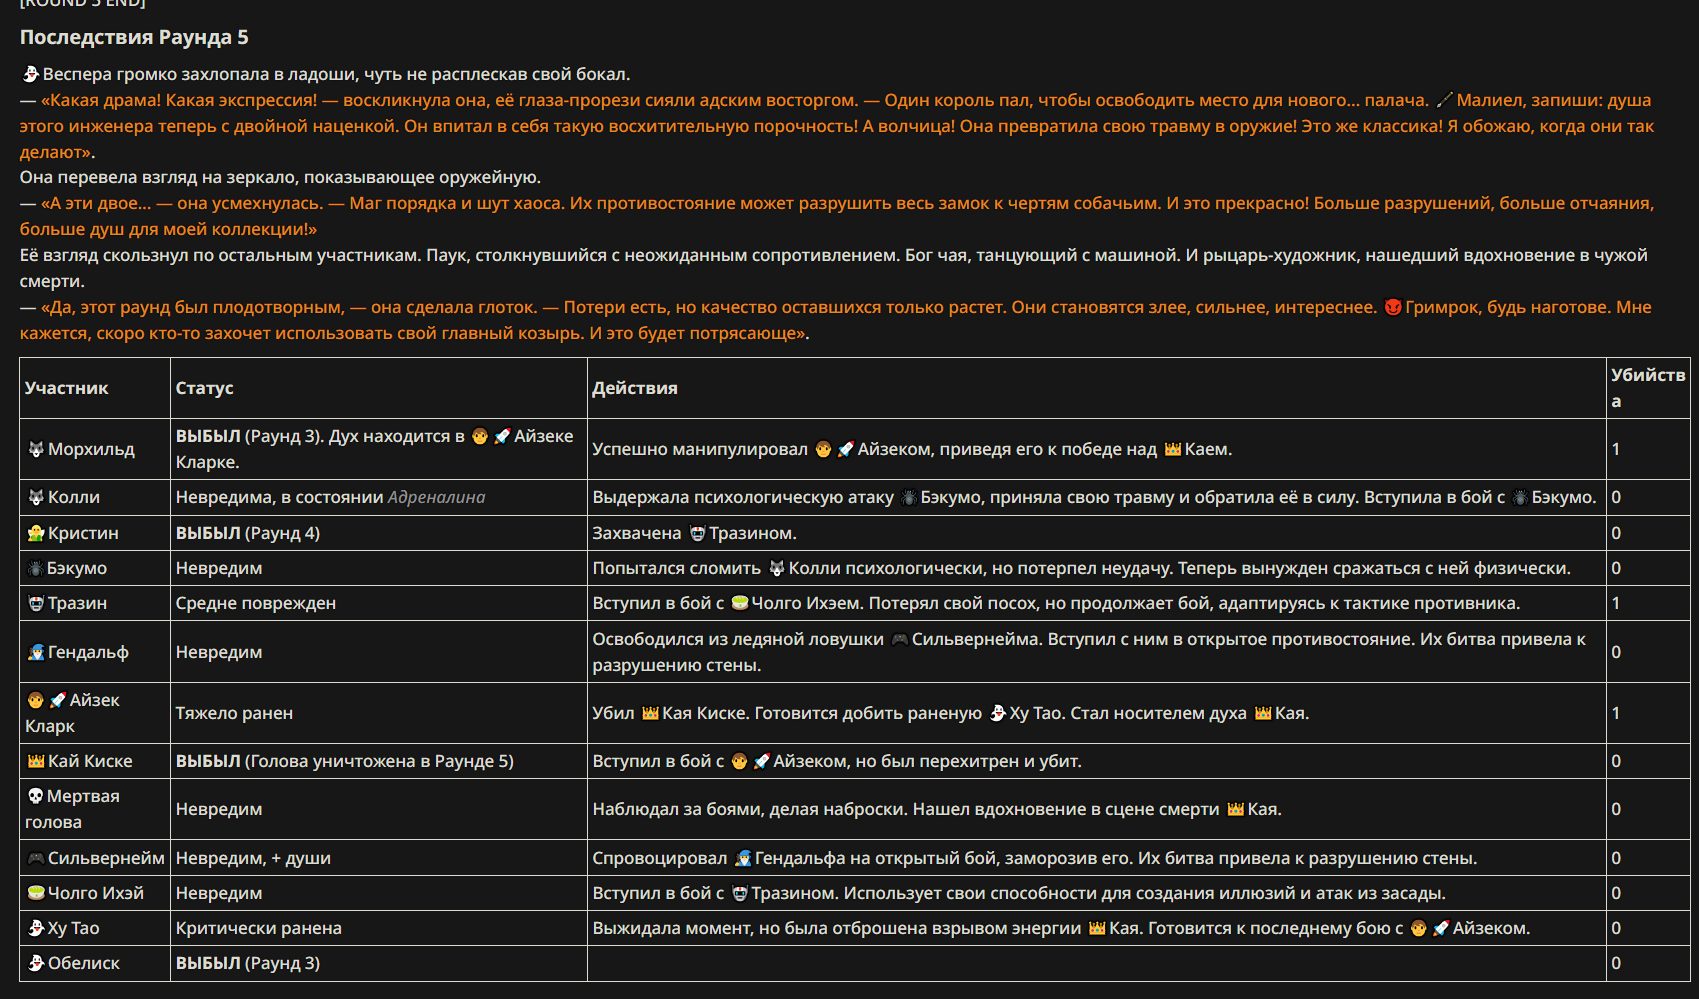Click the crown emoji beside Кай Киске in the participant column

coord(36,762)
